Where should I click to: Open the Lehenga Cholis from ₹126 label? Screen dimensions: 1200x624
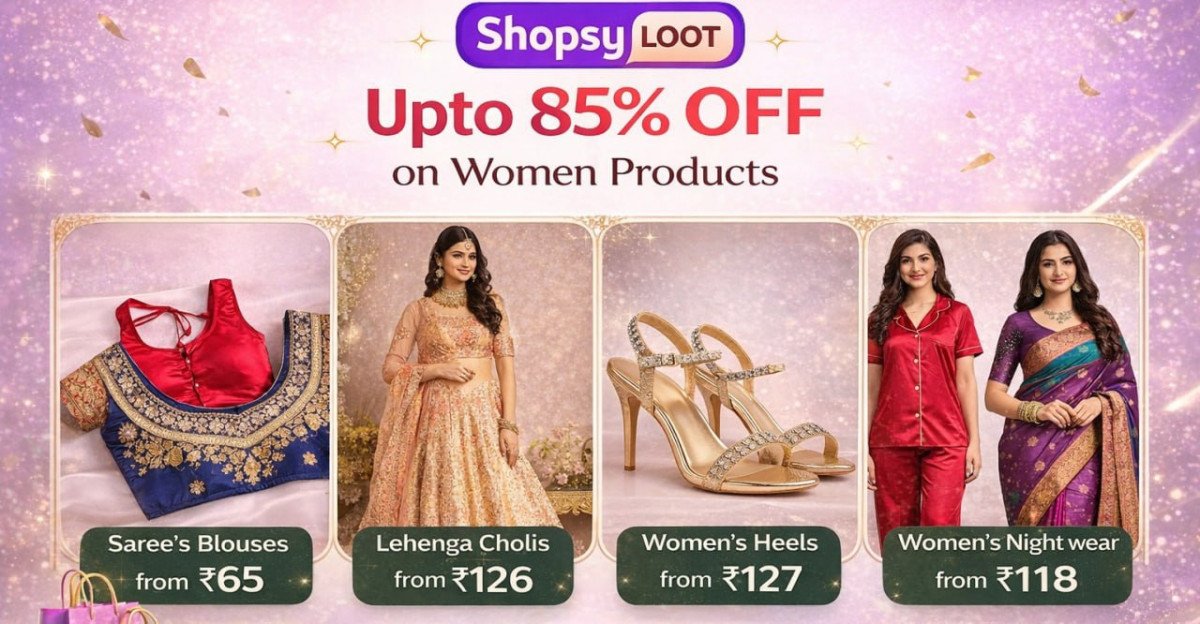click(x=463, y=564)
